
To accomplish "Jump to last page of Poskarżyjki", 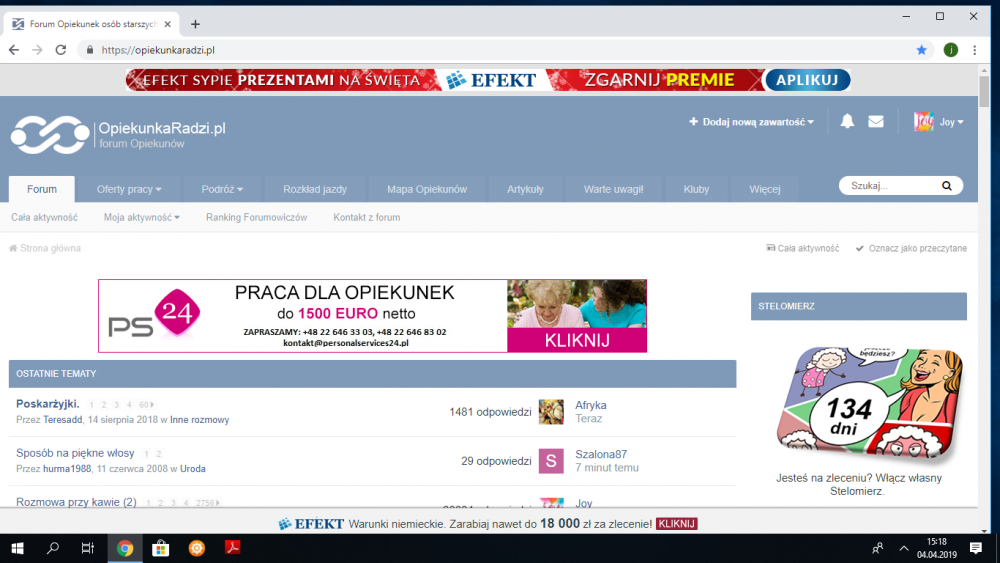I will click(147, 405).
